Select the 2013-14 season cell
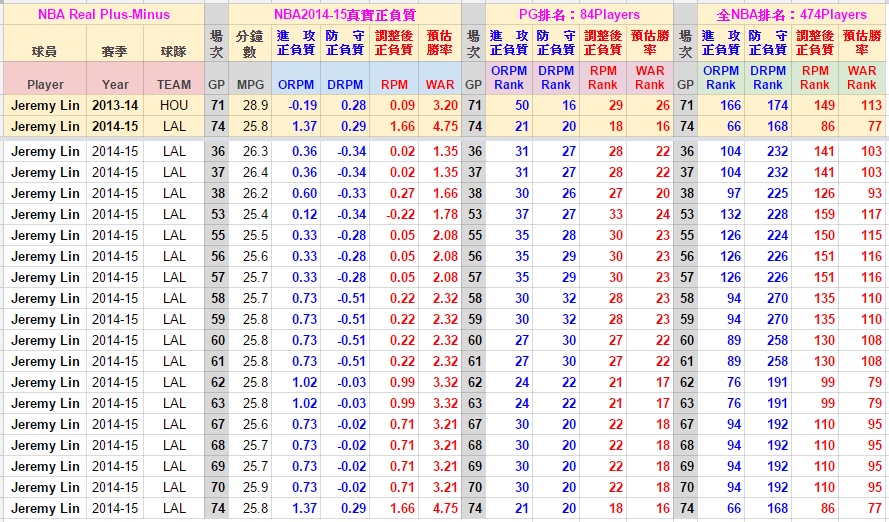 [115, 105]
